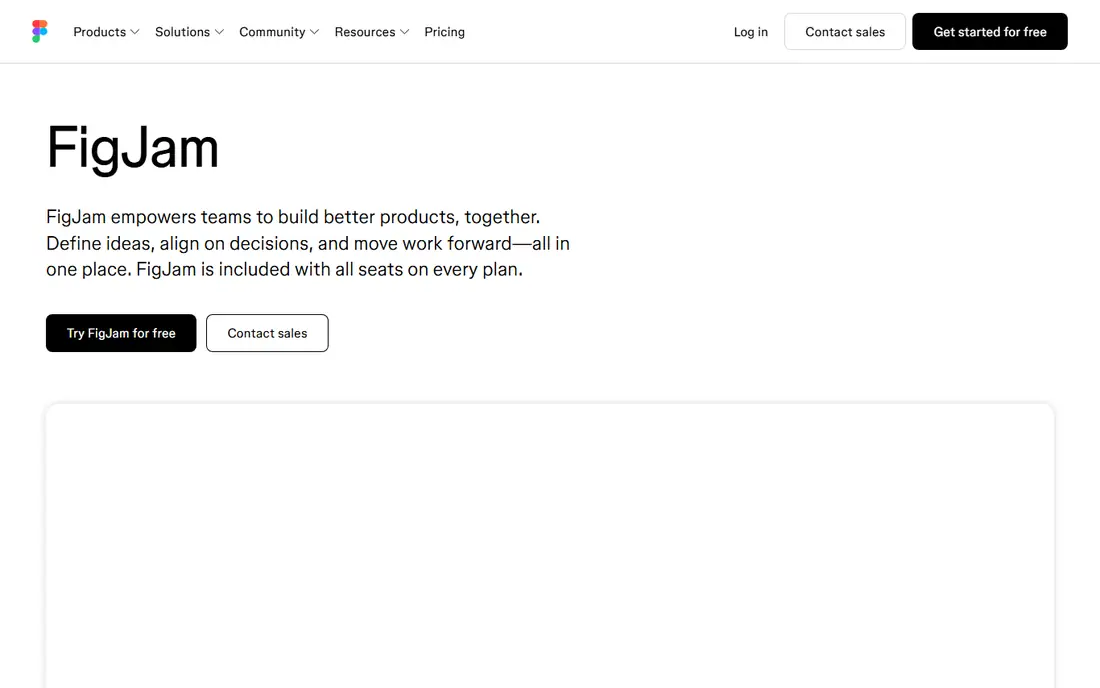The width and height of the screenshot is (1100, 688).
Task: Click the blank preview card below the buttons
Action: point(550,546)
